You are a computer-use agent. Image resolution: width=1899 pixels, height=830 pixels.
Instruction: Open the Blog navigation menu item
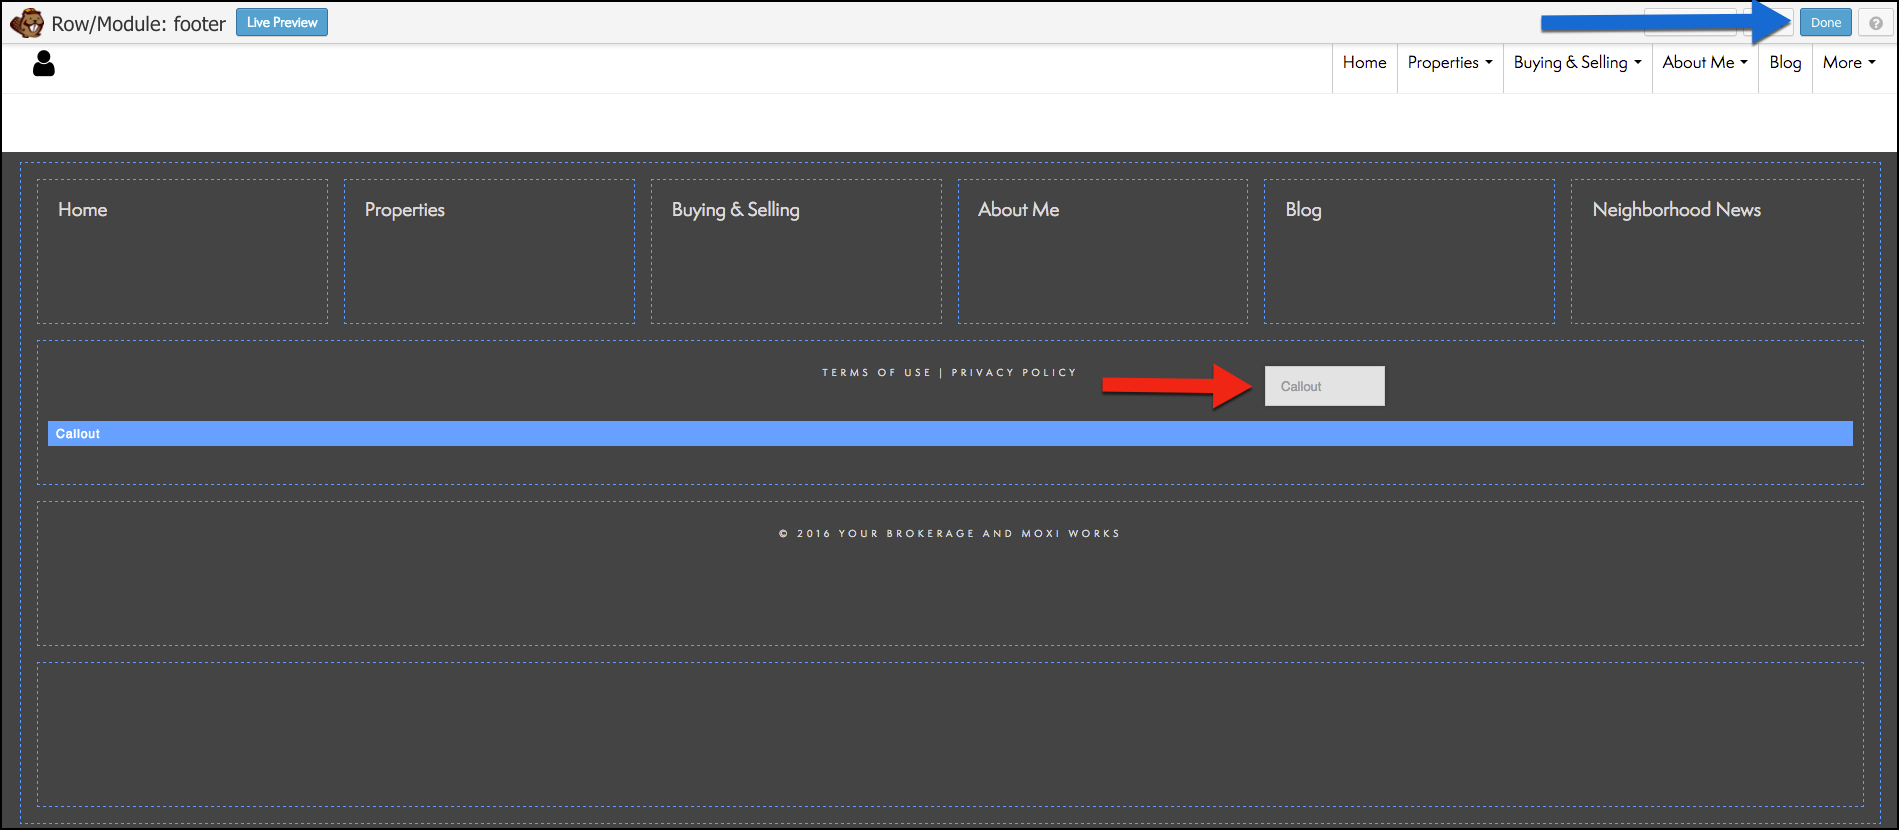click(x=1785, y=63)
